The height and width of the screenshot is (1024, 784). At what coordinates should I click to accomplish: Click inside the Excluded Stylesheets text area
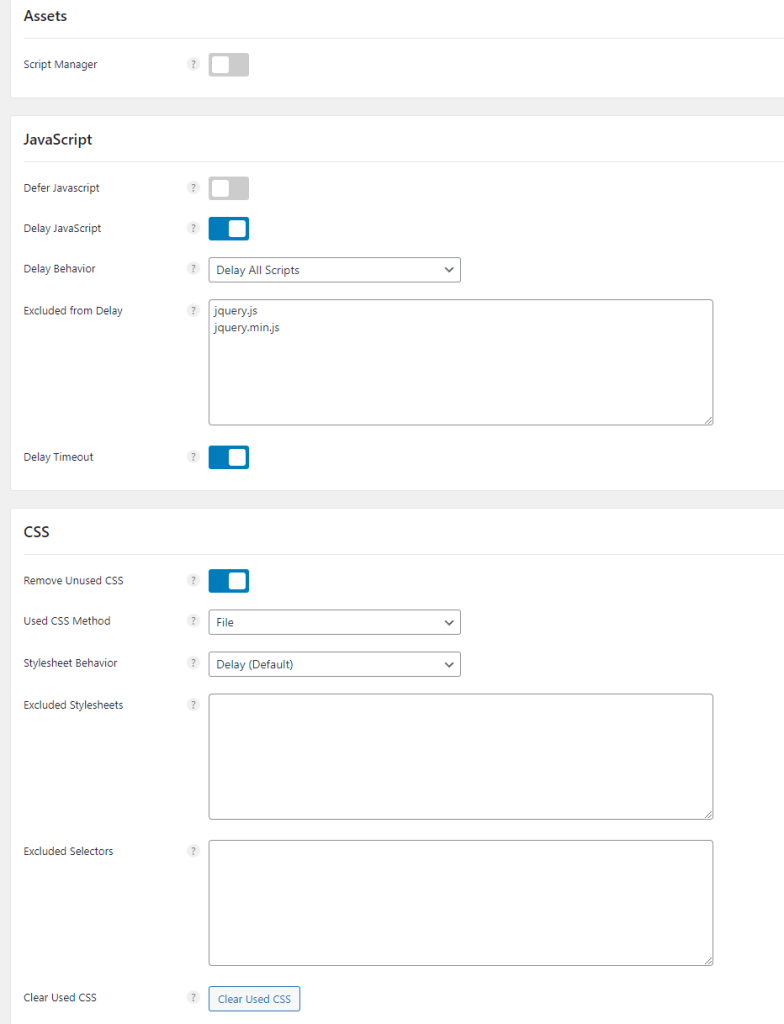[461, 756]
